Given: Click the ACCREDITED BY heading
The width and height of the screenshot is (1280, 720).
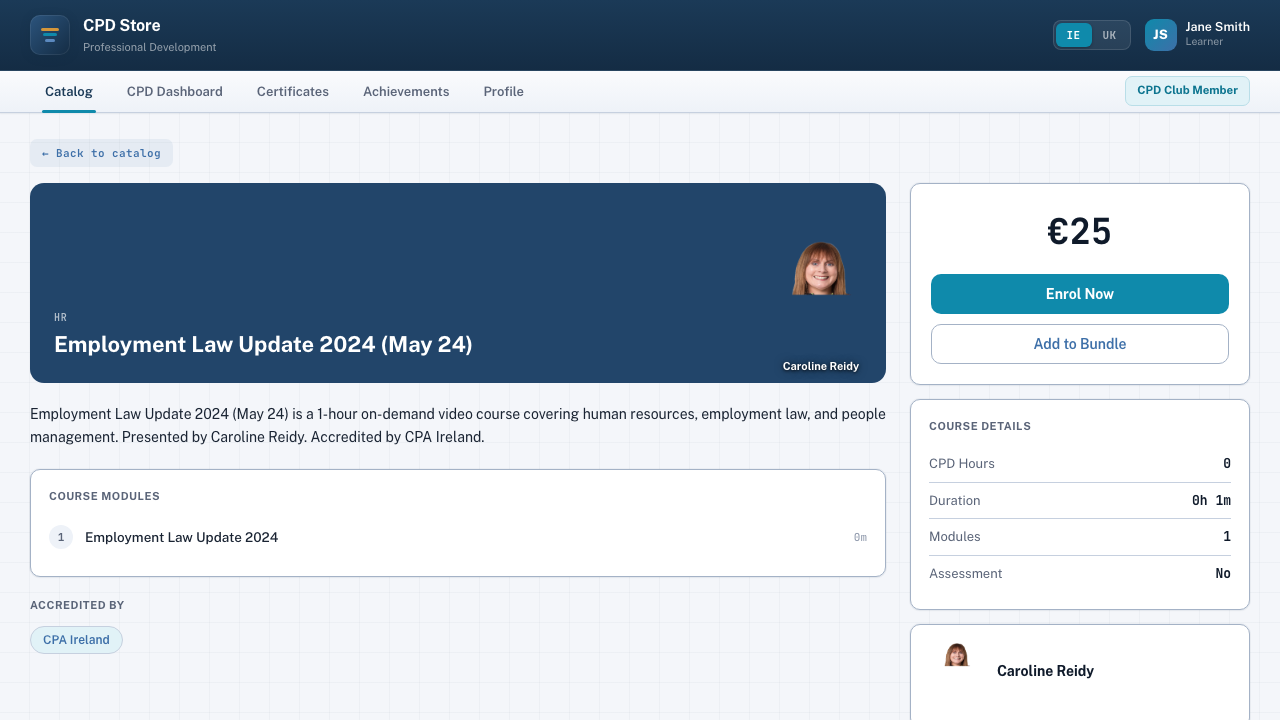Looking at the screenshot, I should pos(77,605).
